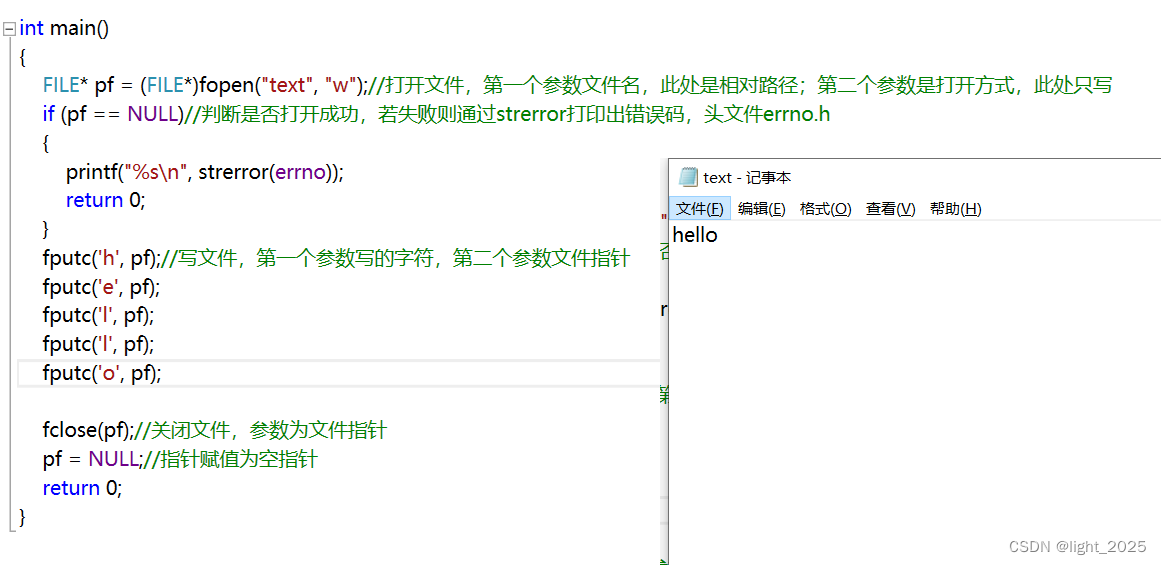
Task: Click the first 'return 0;' inside if block
Action: point(106,200)
